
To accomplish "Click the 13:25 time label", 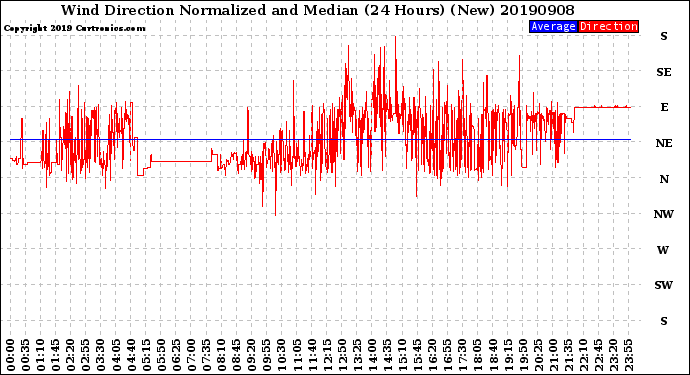I will [x=357, y=355].
